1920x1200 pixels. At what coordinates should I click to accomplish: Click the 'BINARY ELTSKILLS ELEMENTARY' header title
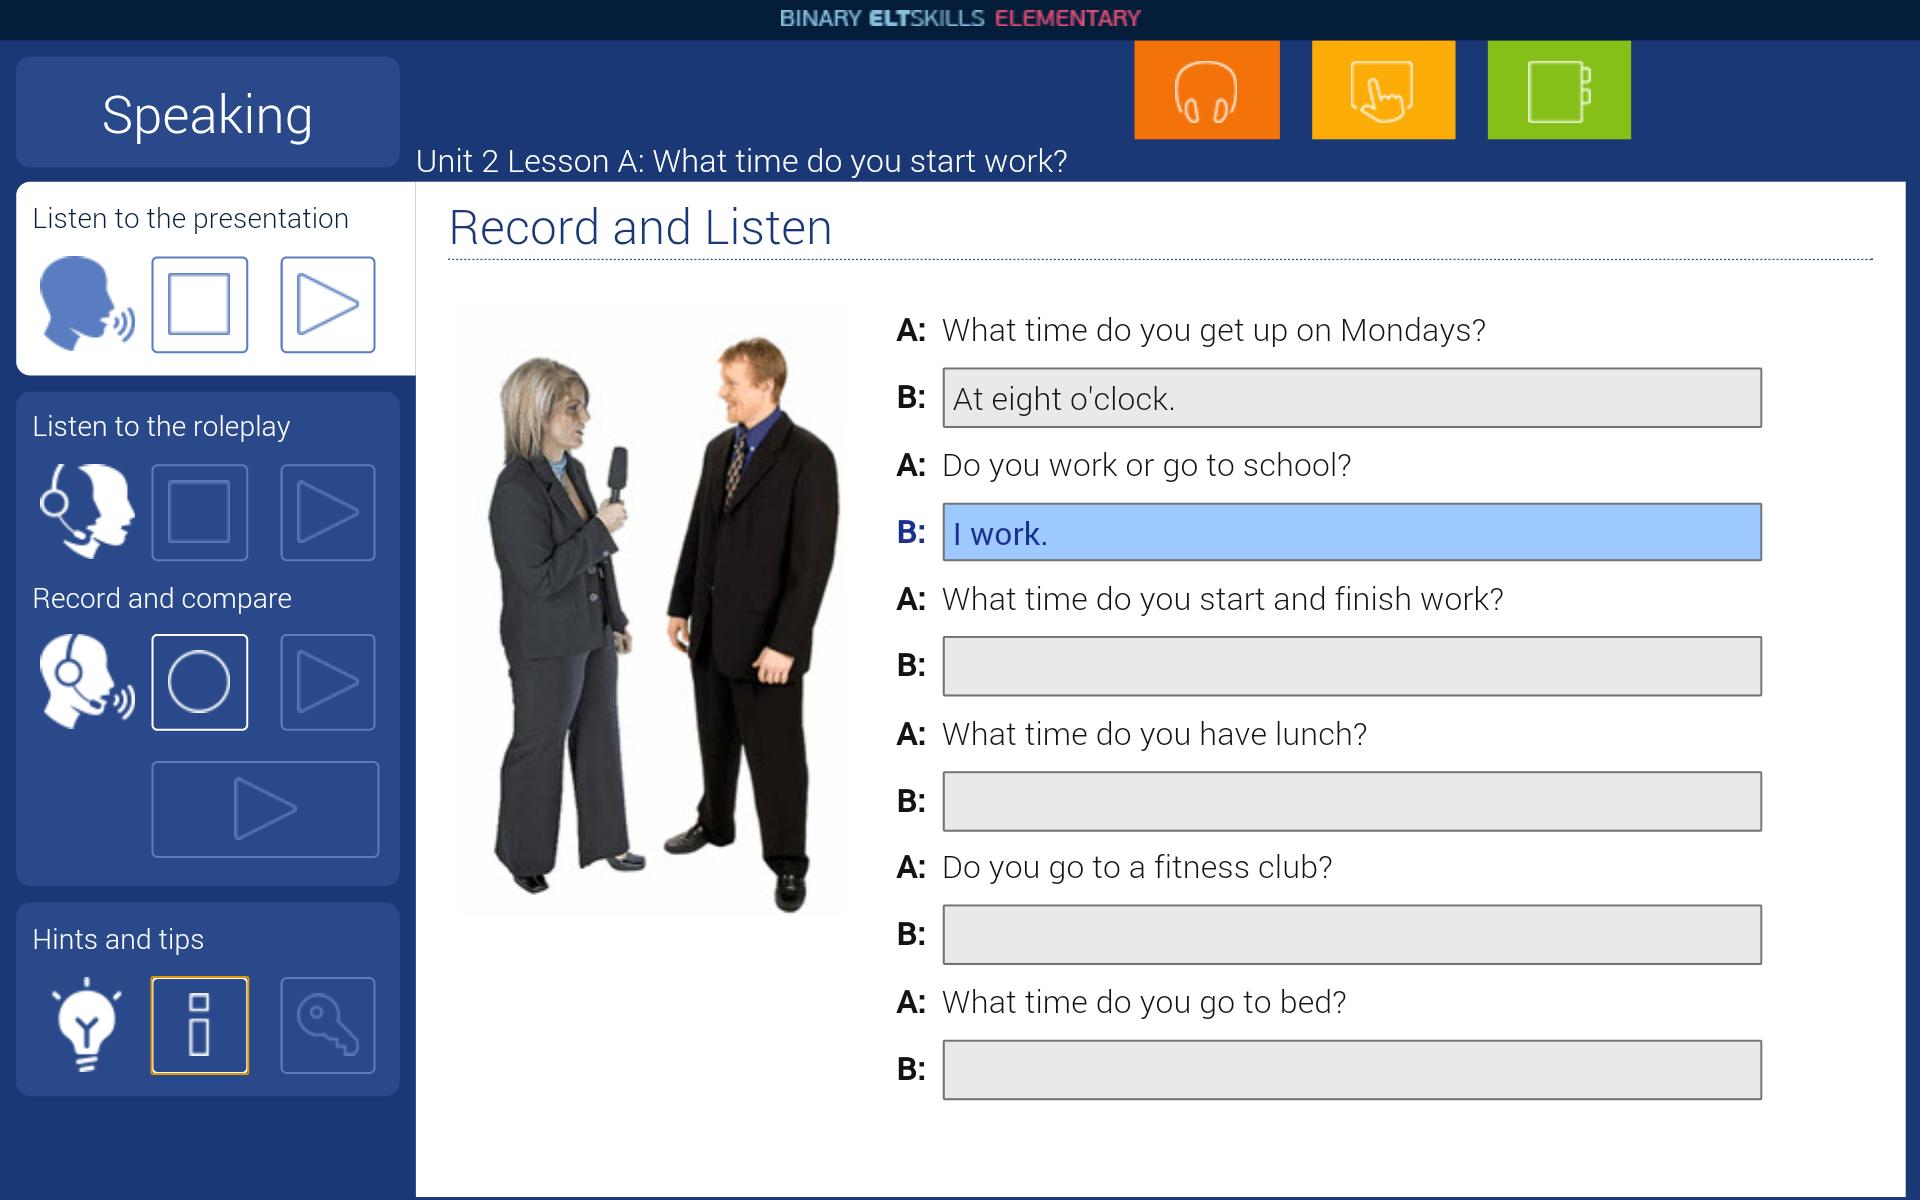(960, 18)
